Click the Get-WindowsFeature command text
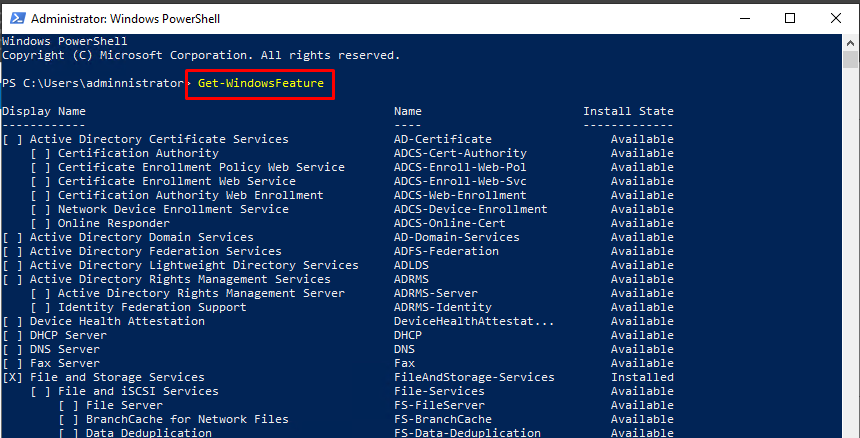The width and height of the screenshot is (860, 438). coord(261,83)
